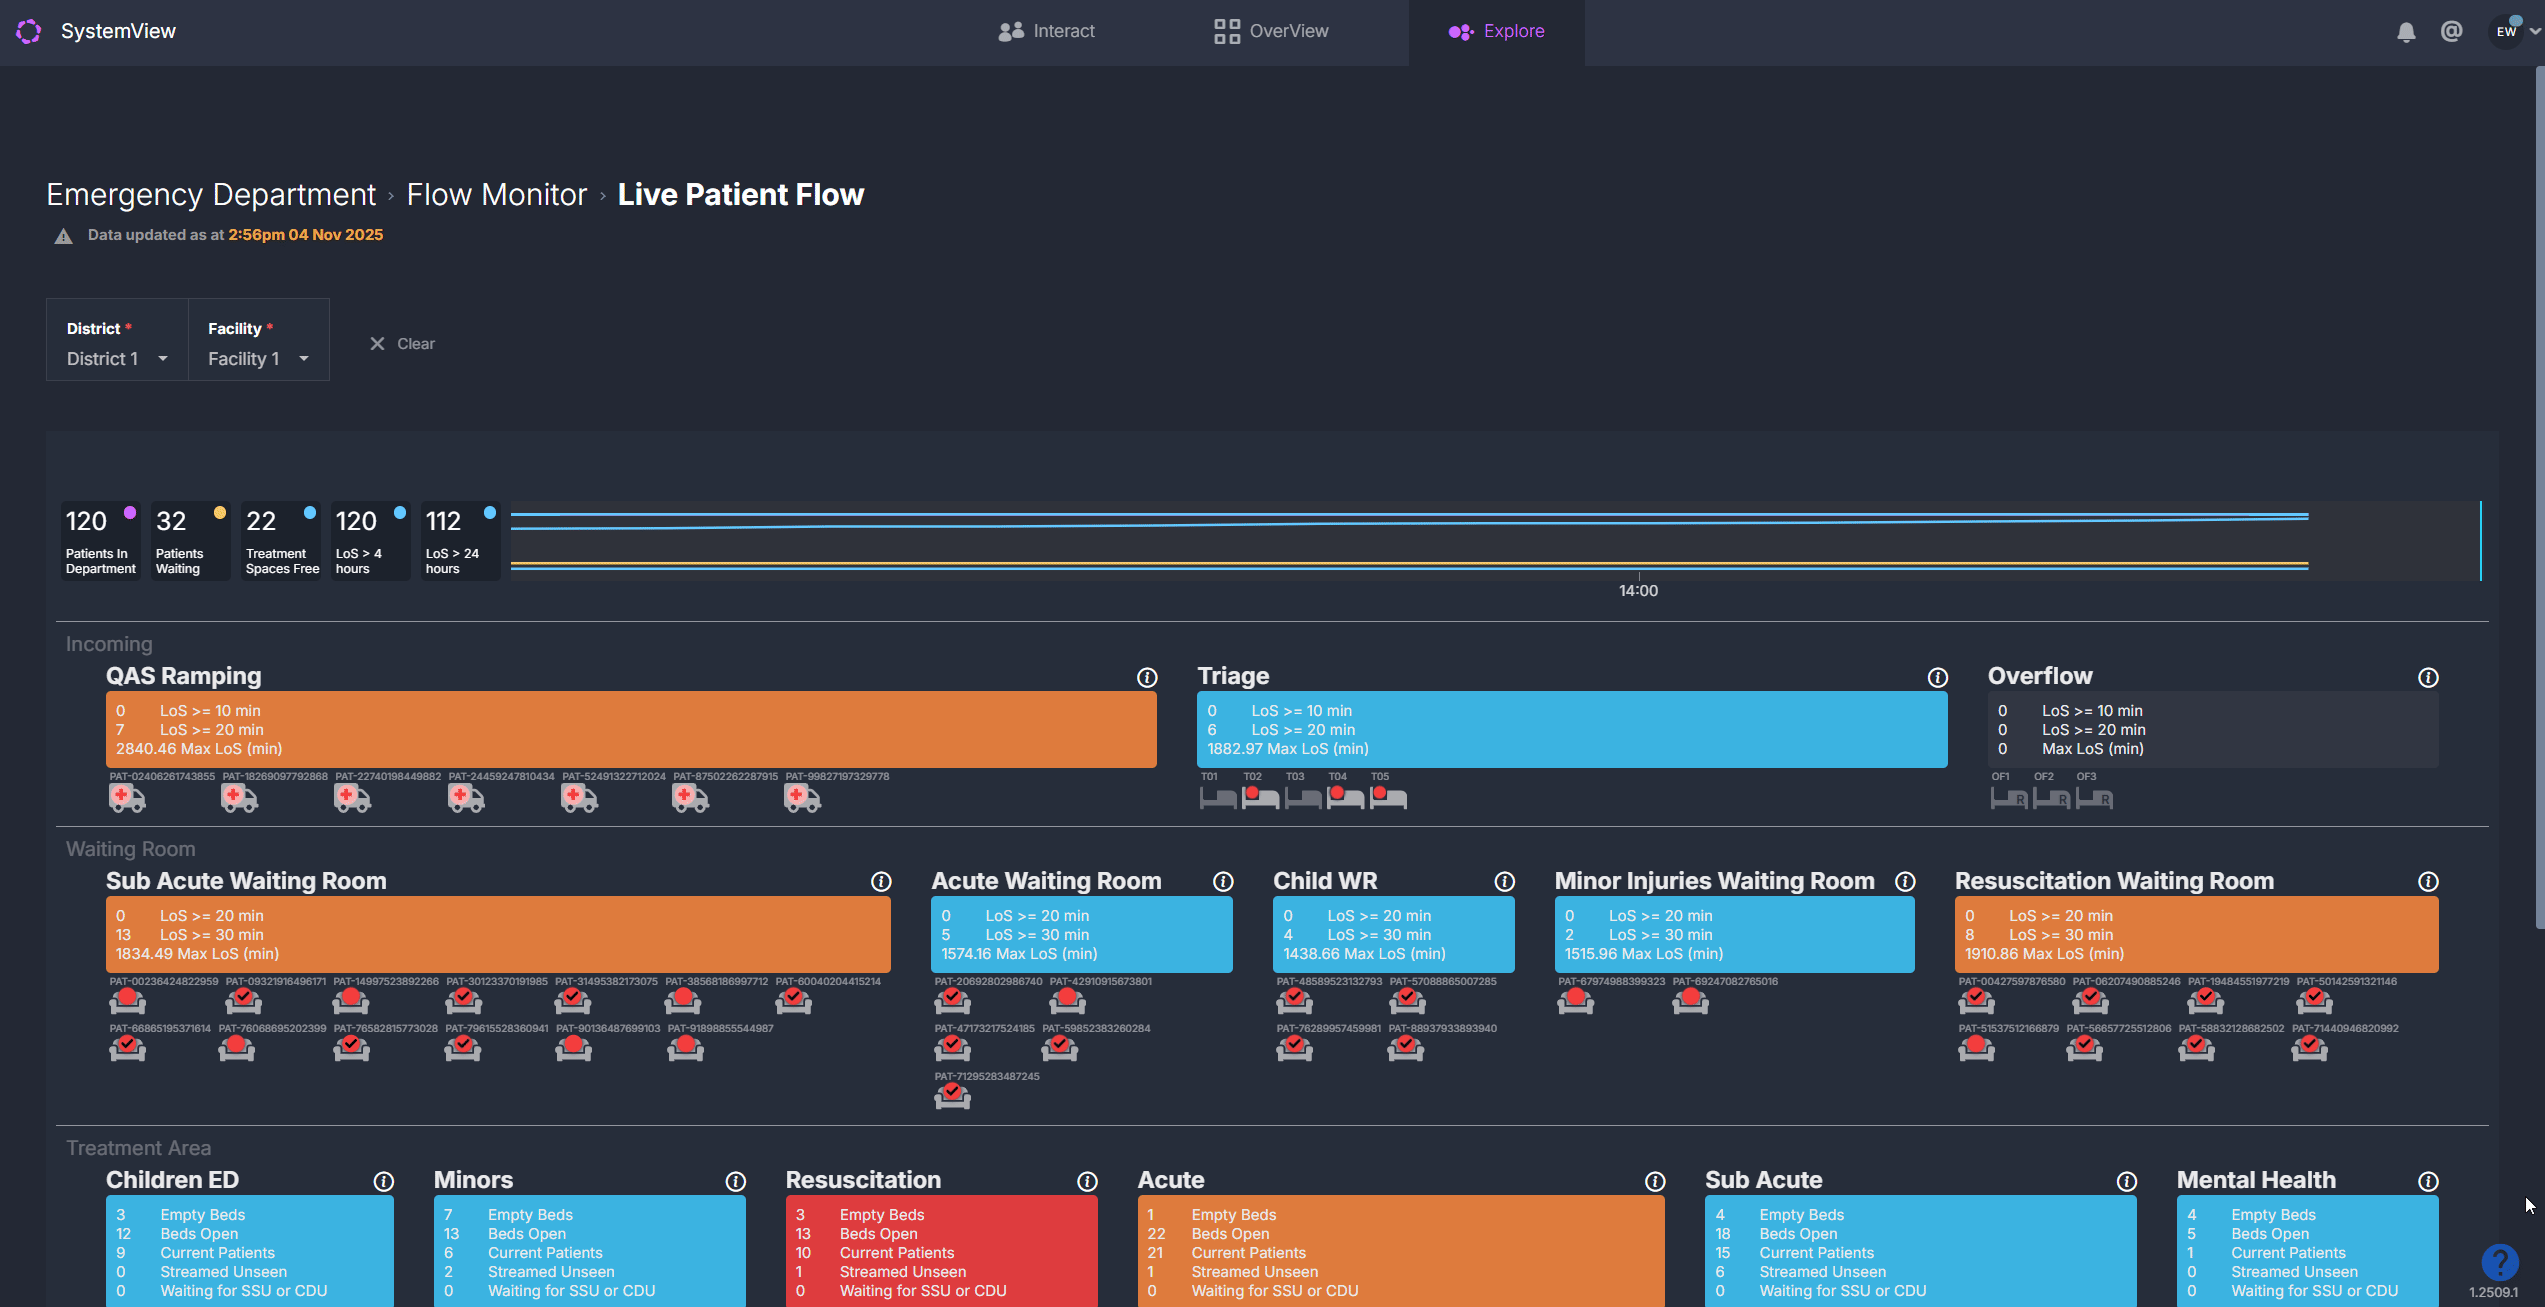This screenshot has height=1307, width=2545.
Task: Switch to the Interact tab
Action: click(1046, 32)
